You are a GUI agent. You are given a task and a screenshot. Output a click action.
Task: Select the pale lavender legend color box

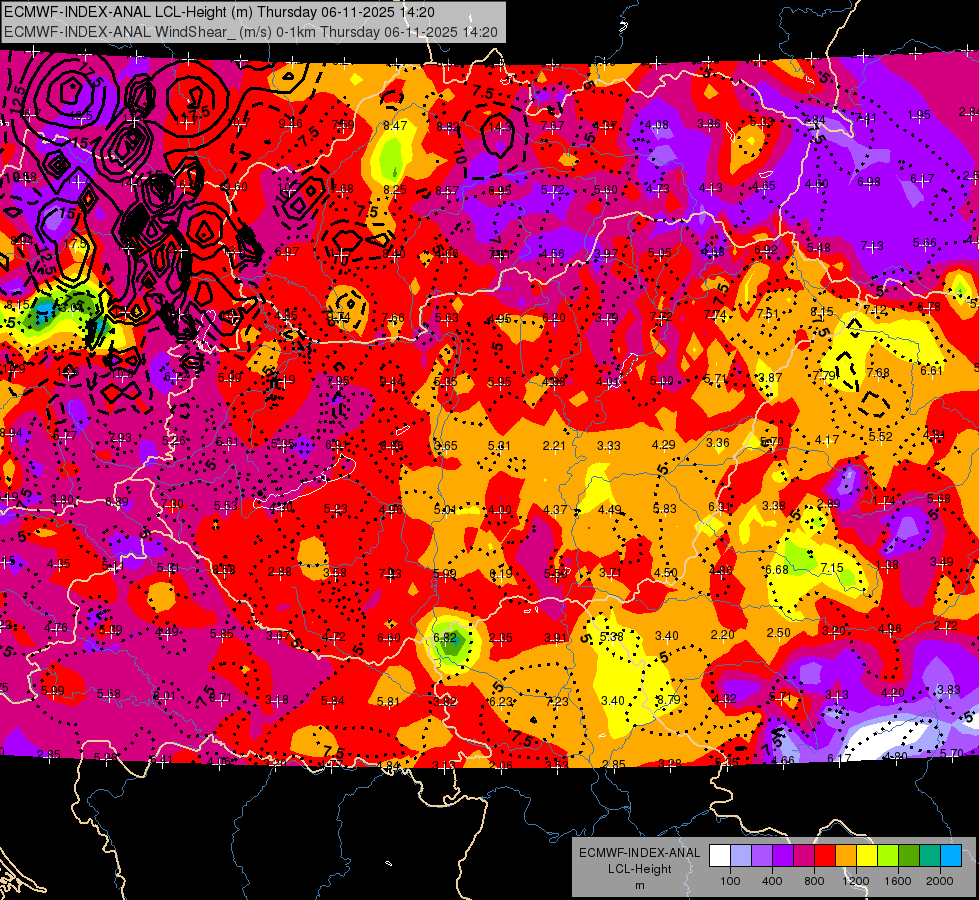(x=741, y=856)
